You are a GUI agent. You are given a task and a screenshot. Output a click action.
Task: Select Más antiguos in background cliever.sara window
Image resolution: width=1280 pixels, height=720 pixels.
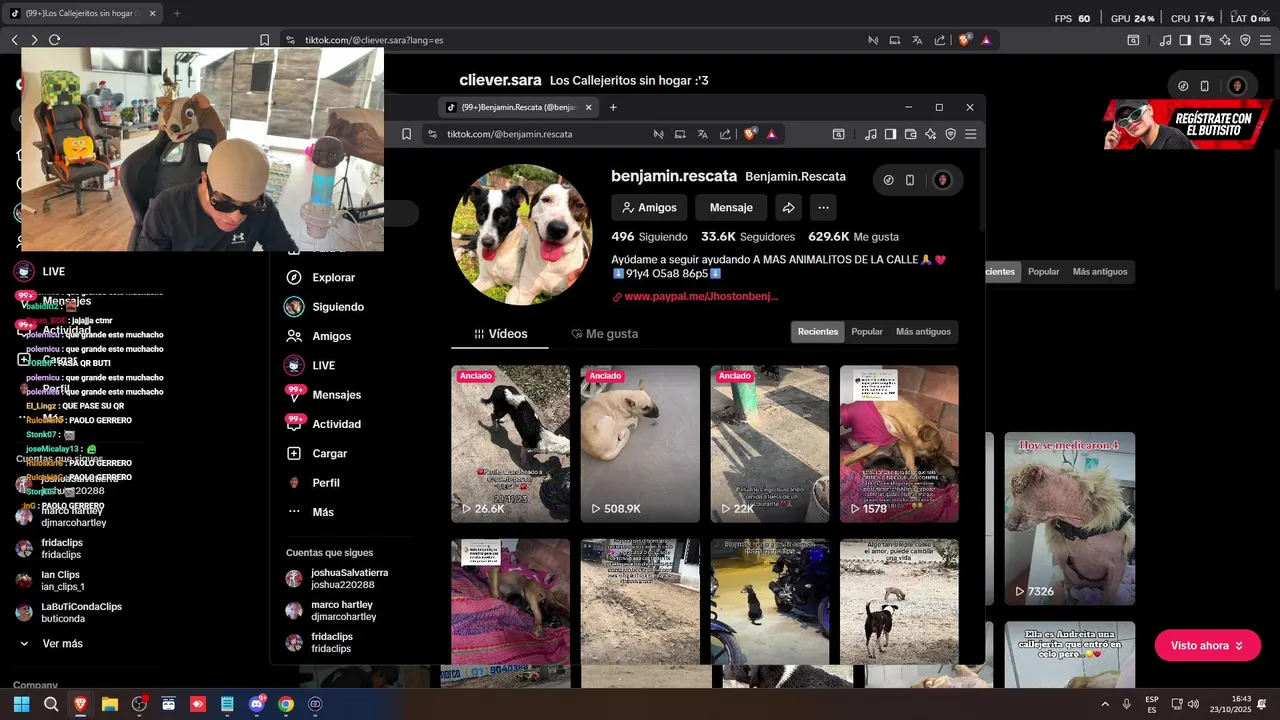click(1100, 272)
